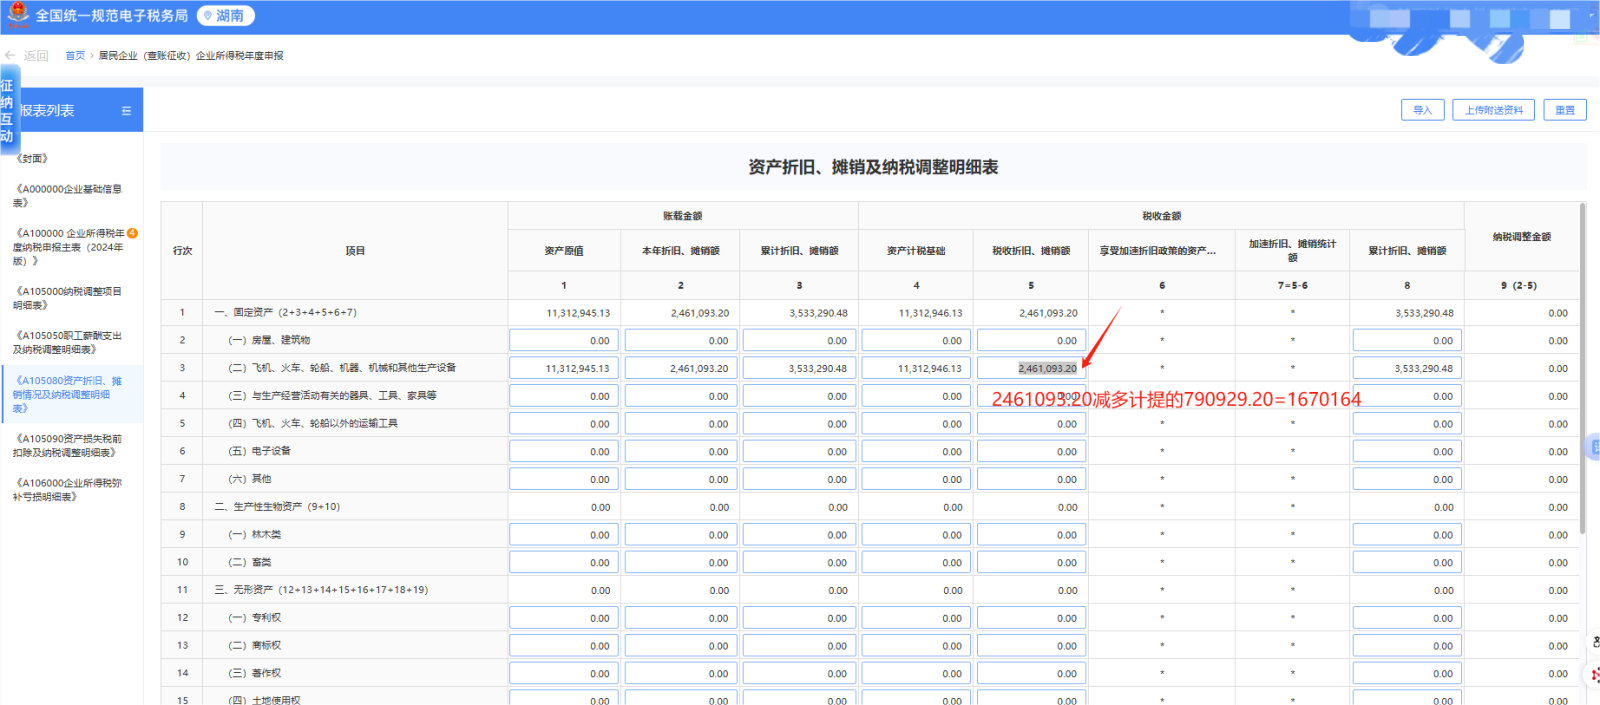Click the 资产原值 field in 电子设备 row

pos(563,451)
